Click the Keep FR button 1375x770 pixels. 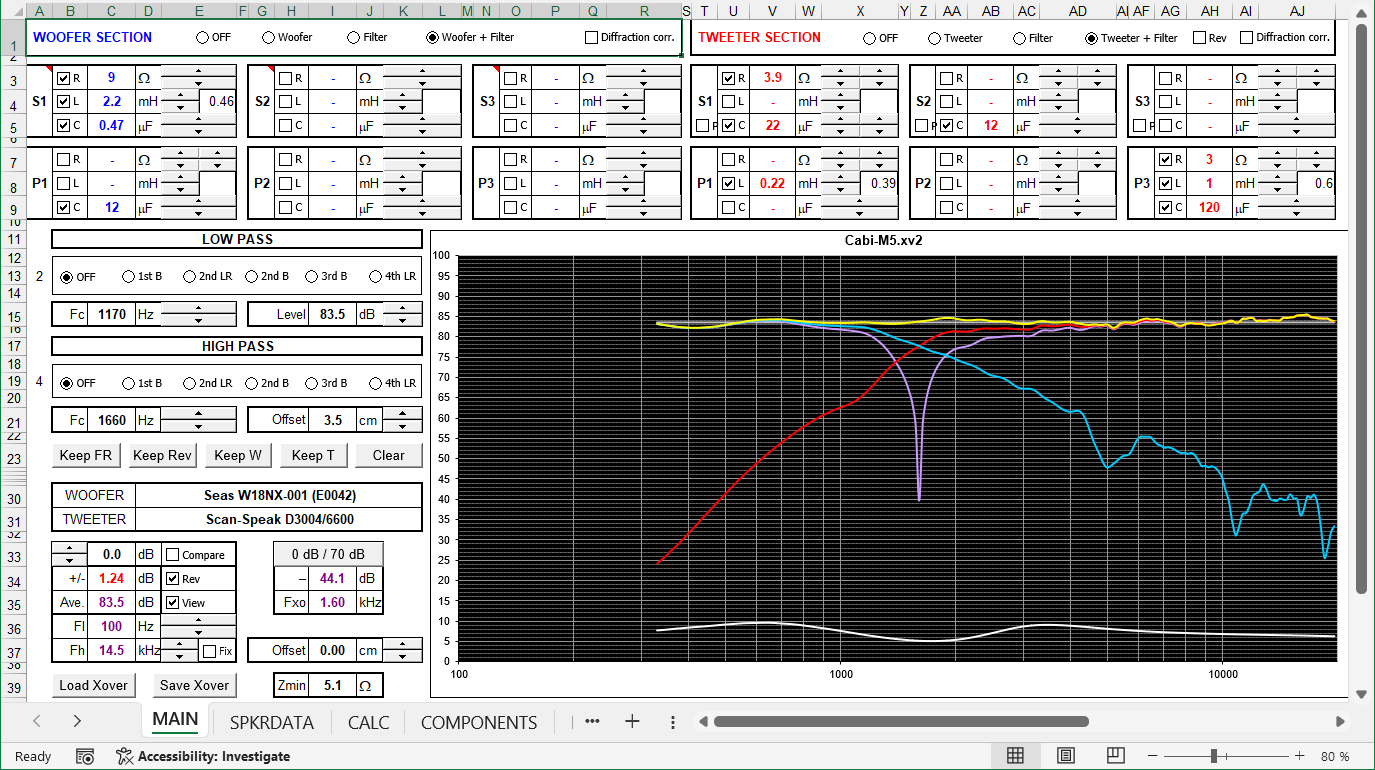coord(86,455)
